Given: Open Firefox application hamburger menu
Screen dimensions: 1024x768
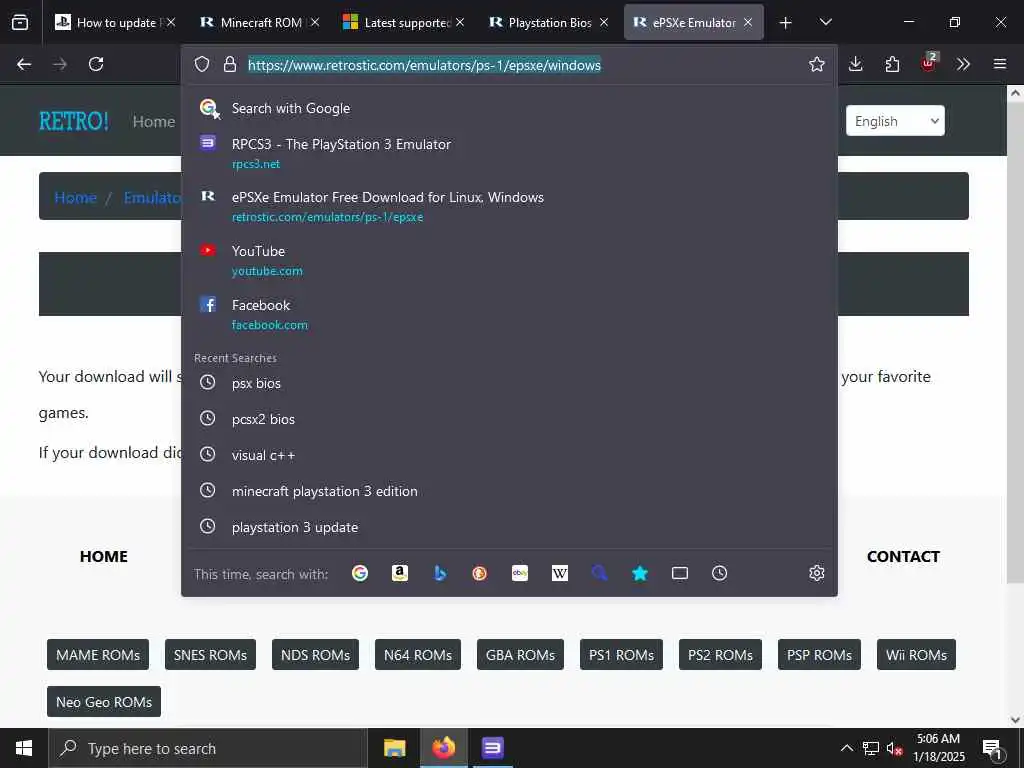Looking at the screenshot, I should click(x=1000, y=64).
